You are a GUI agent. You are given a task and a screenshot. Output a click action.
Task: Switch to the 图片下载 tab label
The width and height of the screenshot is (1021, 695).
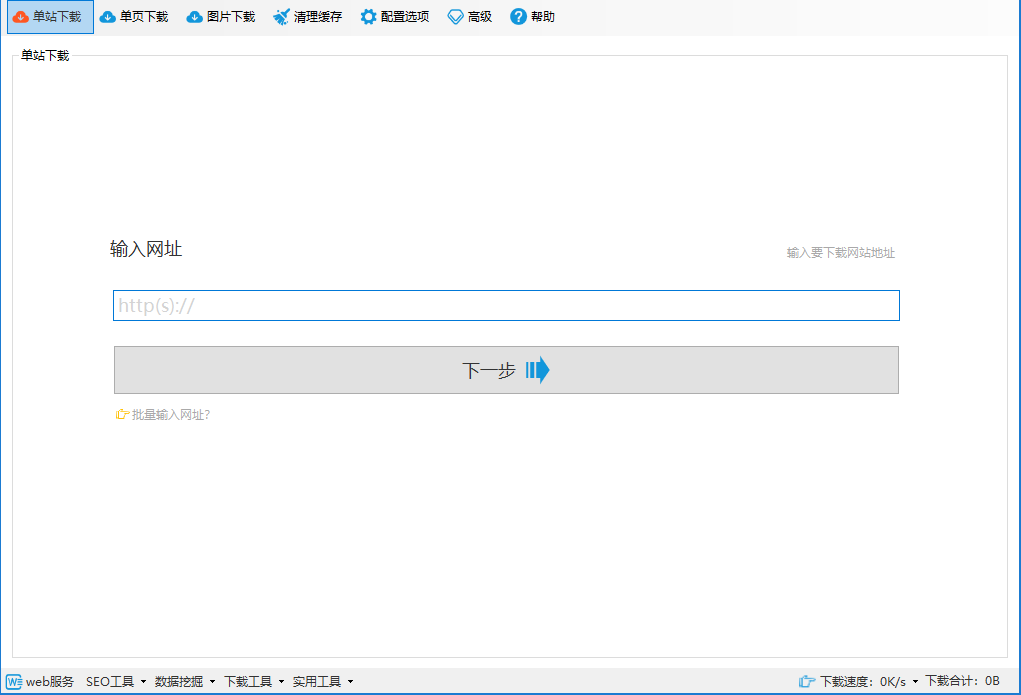[x=231, y=17]
